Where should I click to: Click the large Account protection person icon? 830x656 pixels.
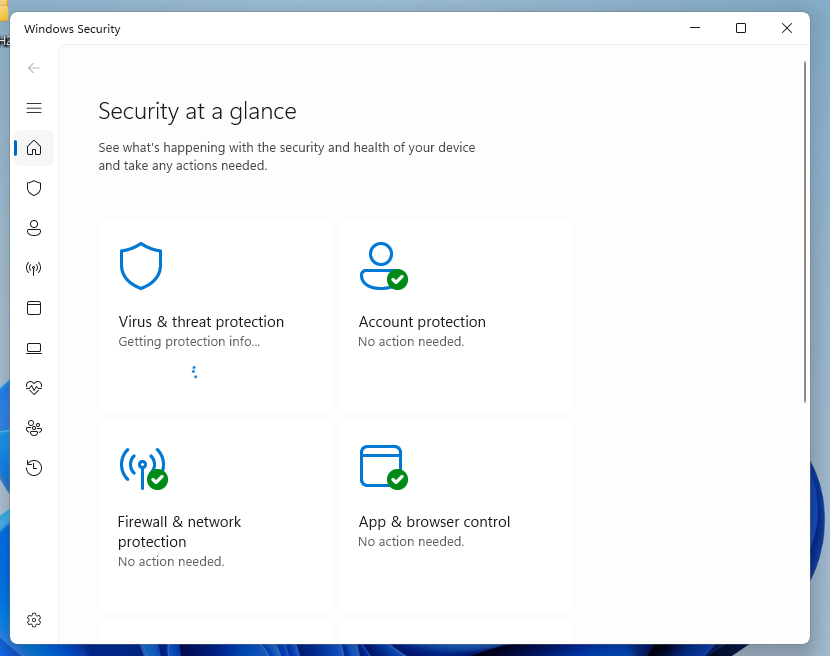click(384, 266)
